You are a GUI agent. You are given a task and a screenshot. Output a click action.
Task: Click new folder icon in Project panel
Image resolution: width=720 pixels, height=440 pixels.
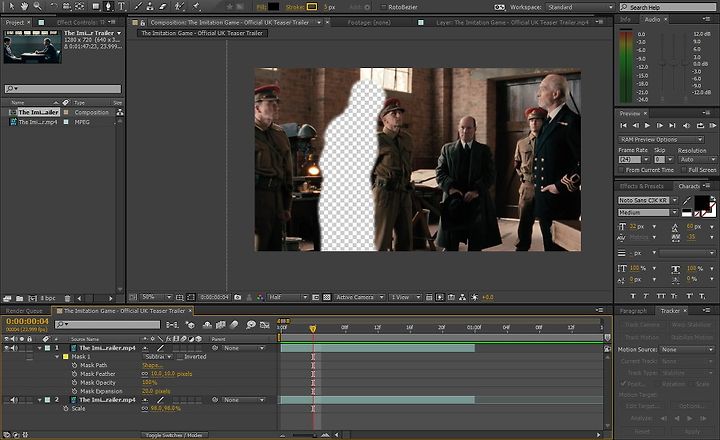[x=19, y=298]
